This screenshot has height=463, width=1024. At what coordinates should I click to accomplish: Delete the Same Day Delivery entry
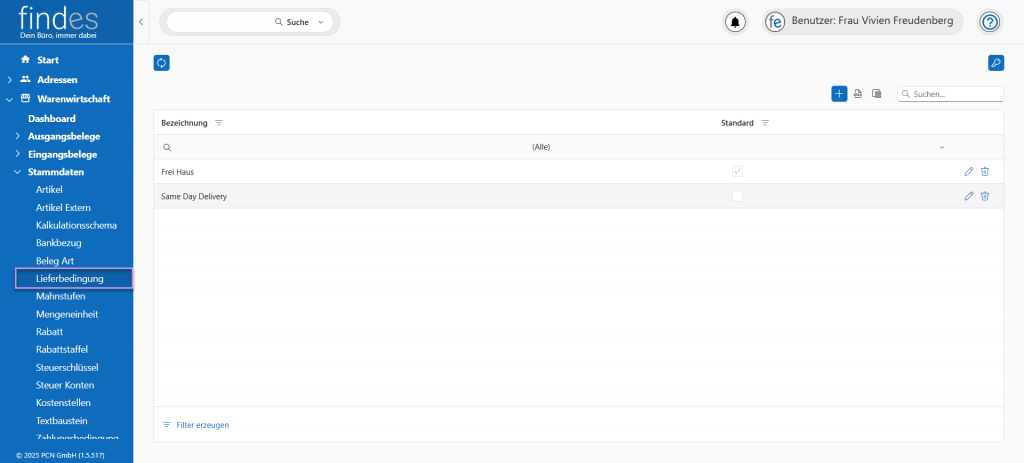(x=985, y=196)
